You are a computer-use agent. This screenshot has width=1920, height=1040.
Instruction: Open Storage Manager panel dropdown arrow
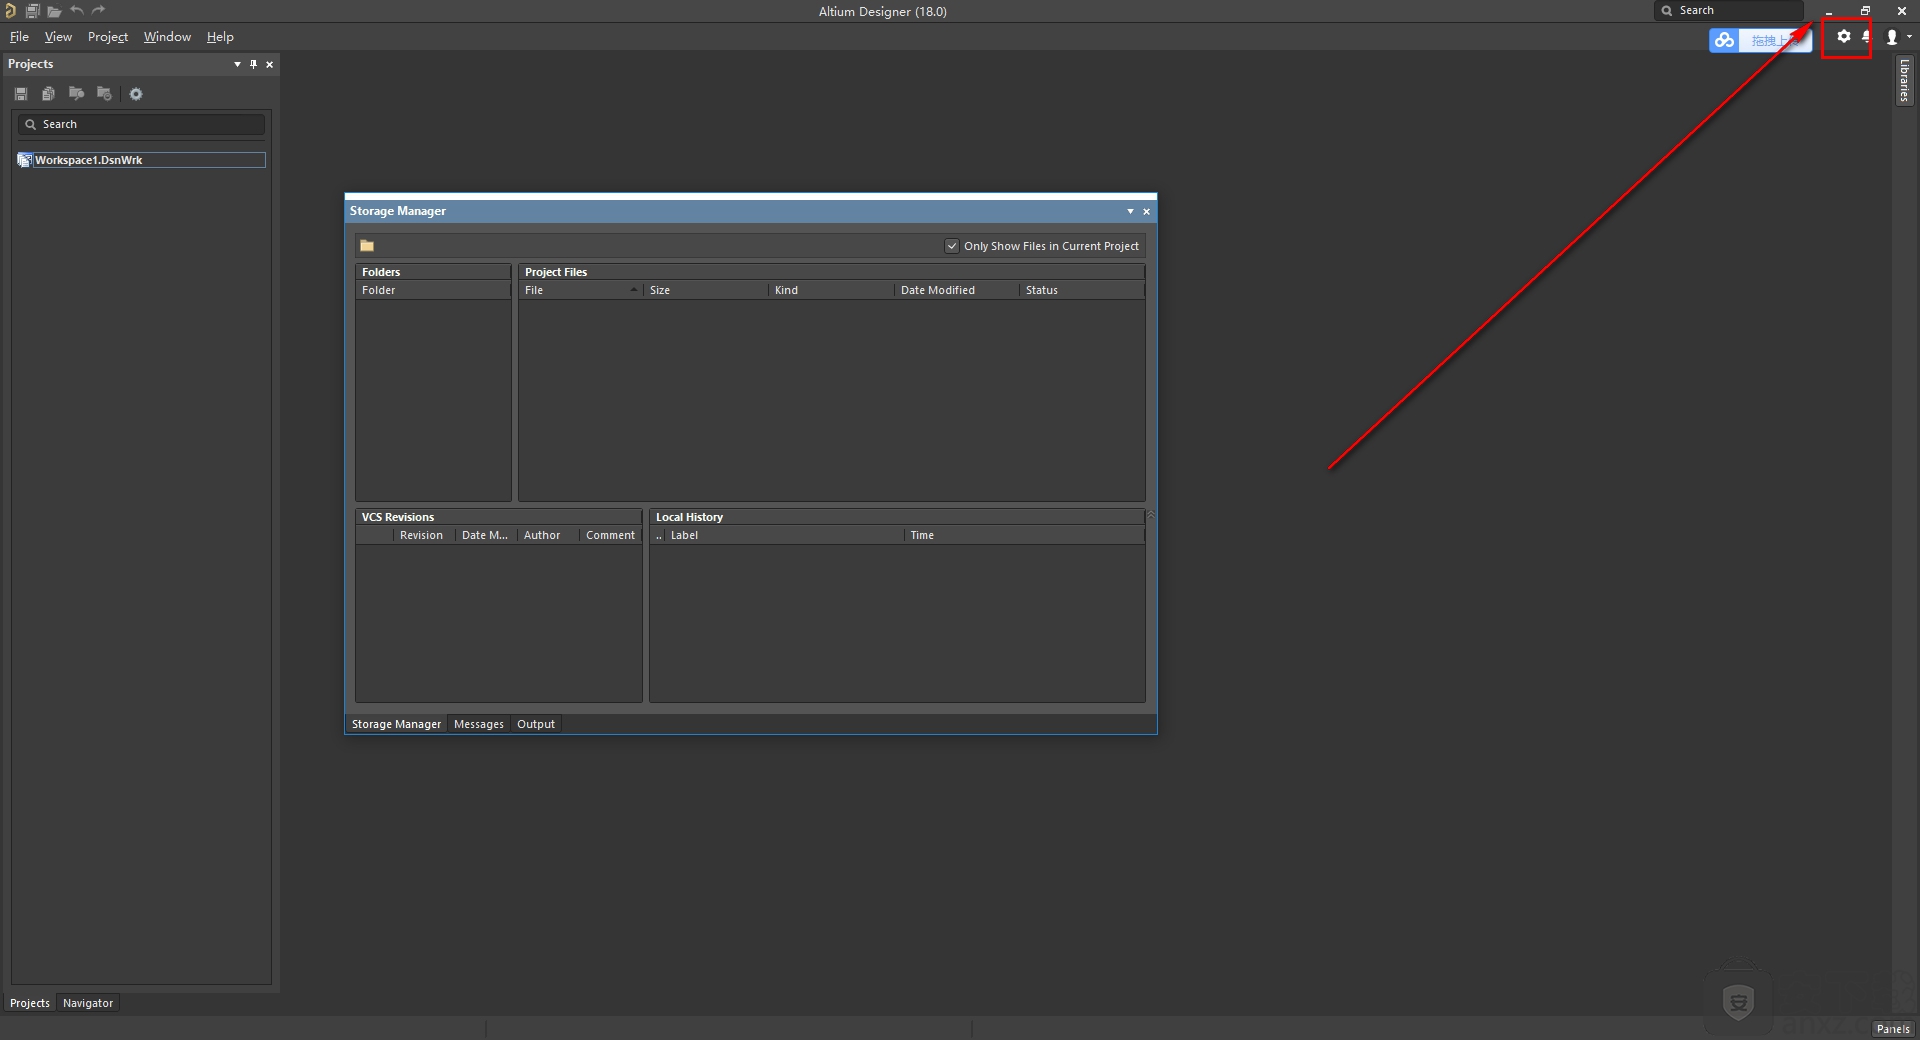[1131, 211]
